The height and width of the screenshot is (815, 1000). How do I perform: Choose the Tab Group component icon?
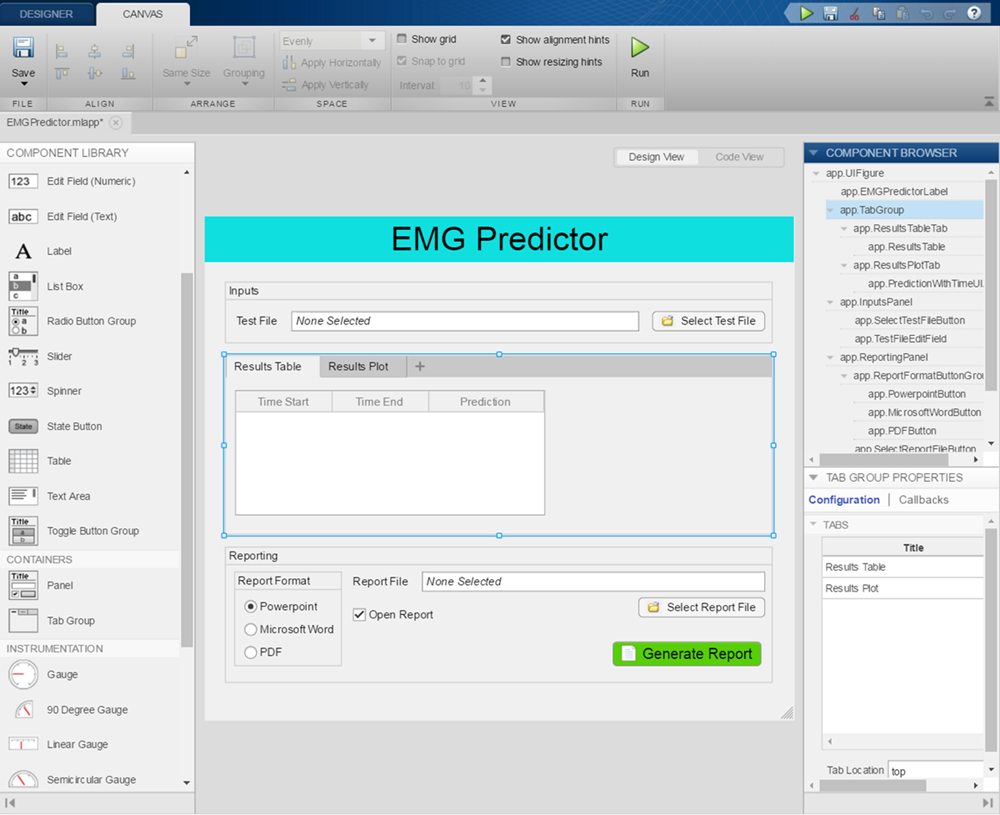23,621
